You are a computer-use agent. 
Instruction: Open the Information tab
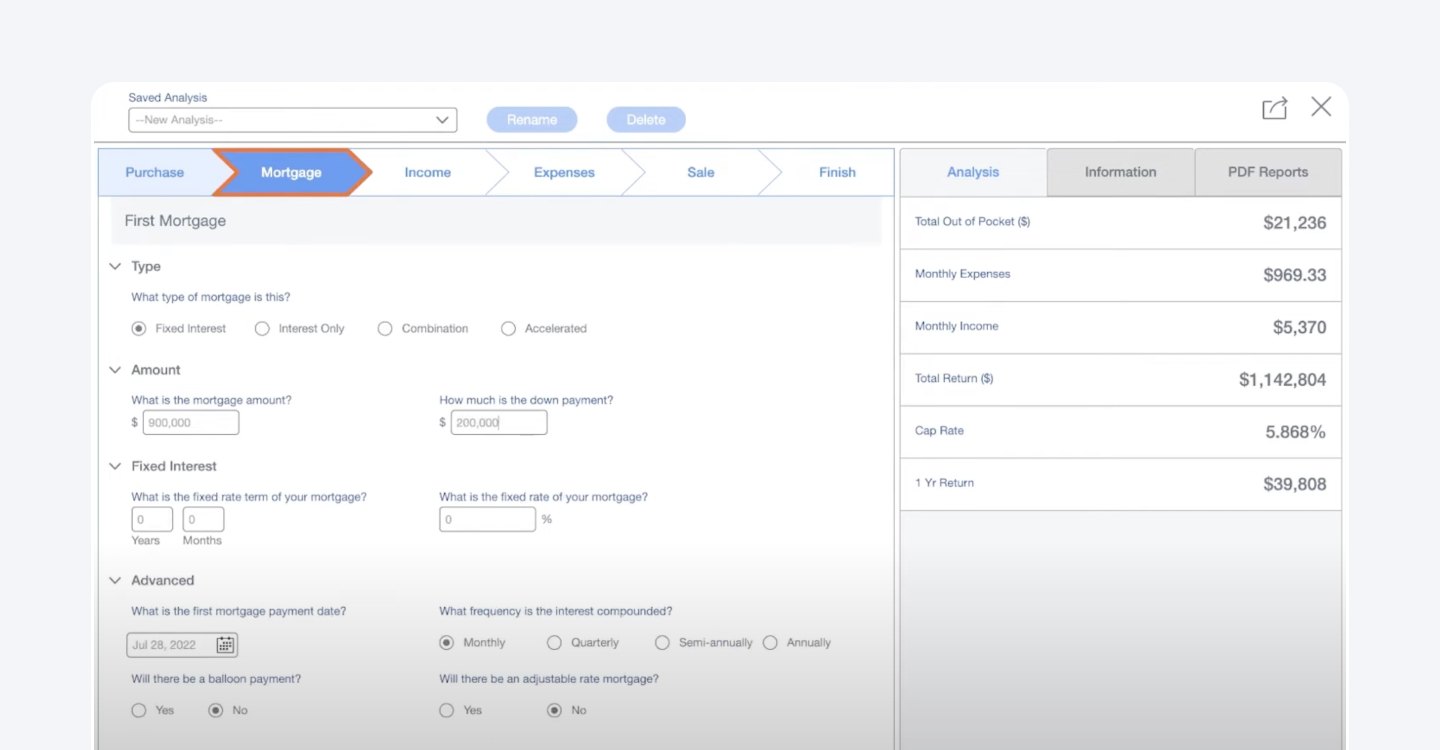pyautogui.click(x=1120, y=172)
